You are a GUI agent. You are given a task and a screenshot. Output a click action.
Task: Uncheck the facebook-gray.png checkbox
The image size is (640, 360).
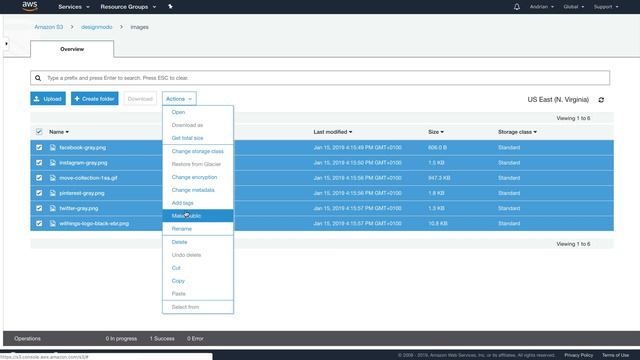coord(39,147)
